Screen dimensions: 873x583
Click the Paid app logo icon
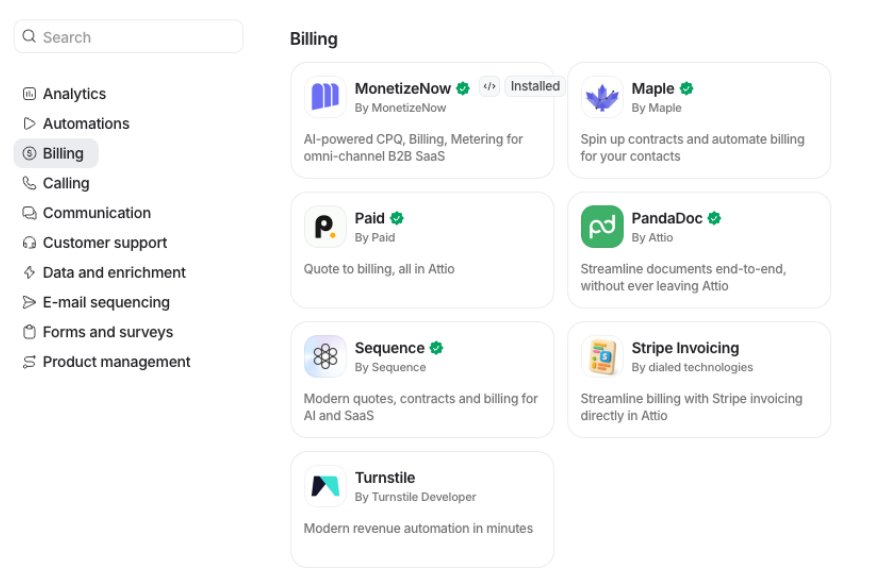(x=325, y=226)
